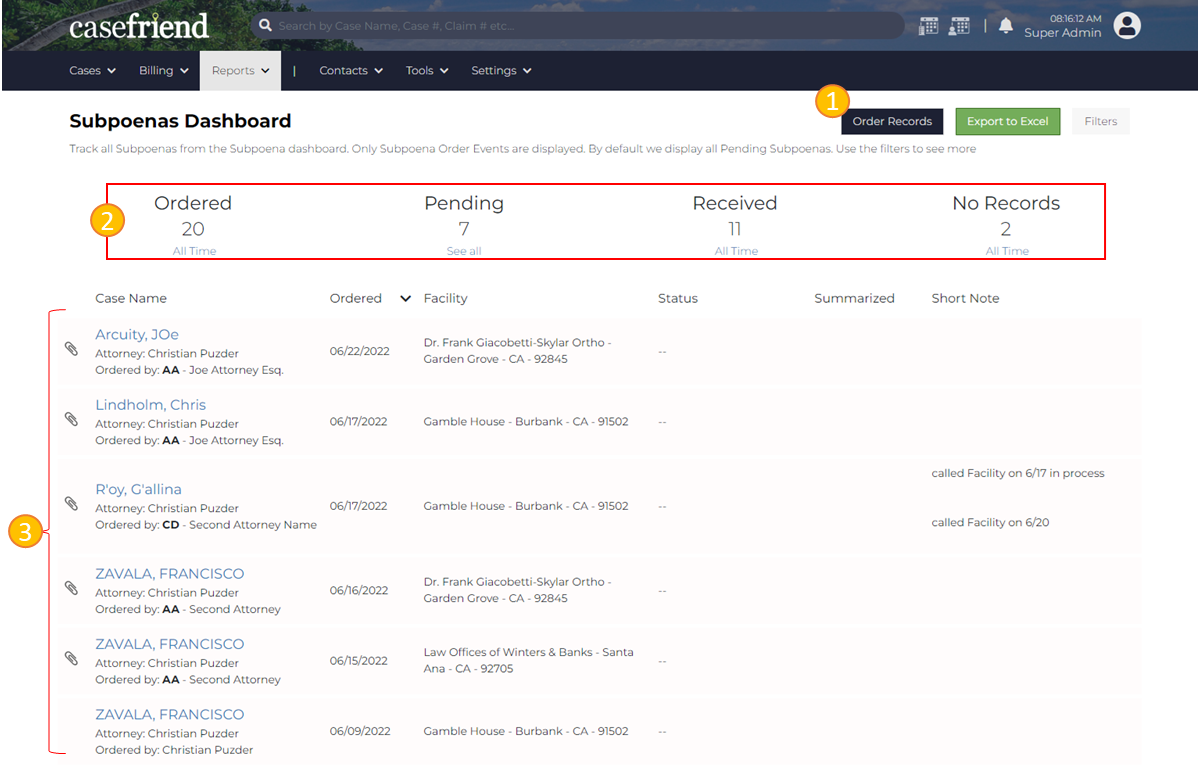Expand the Contacts menu

(351, 70)
